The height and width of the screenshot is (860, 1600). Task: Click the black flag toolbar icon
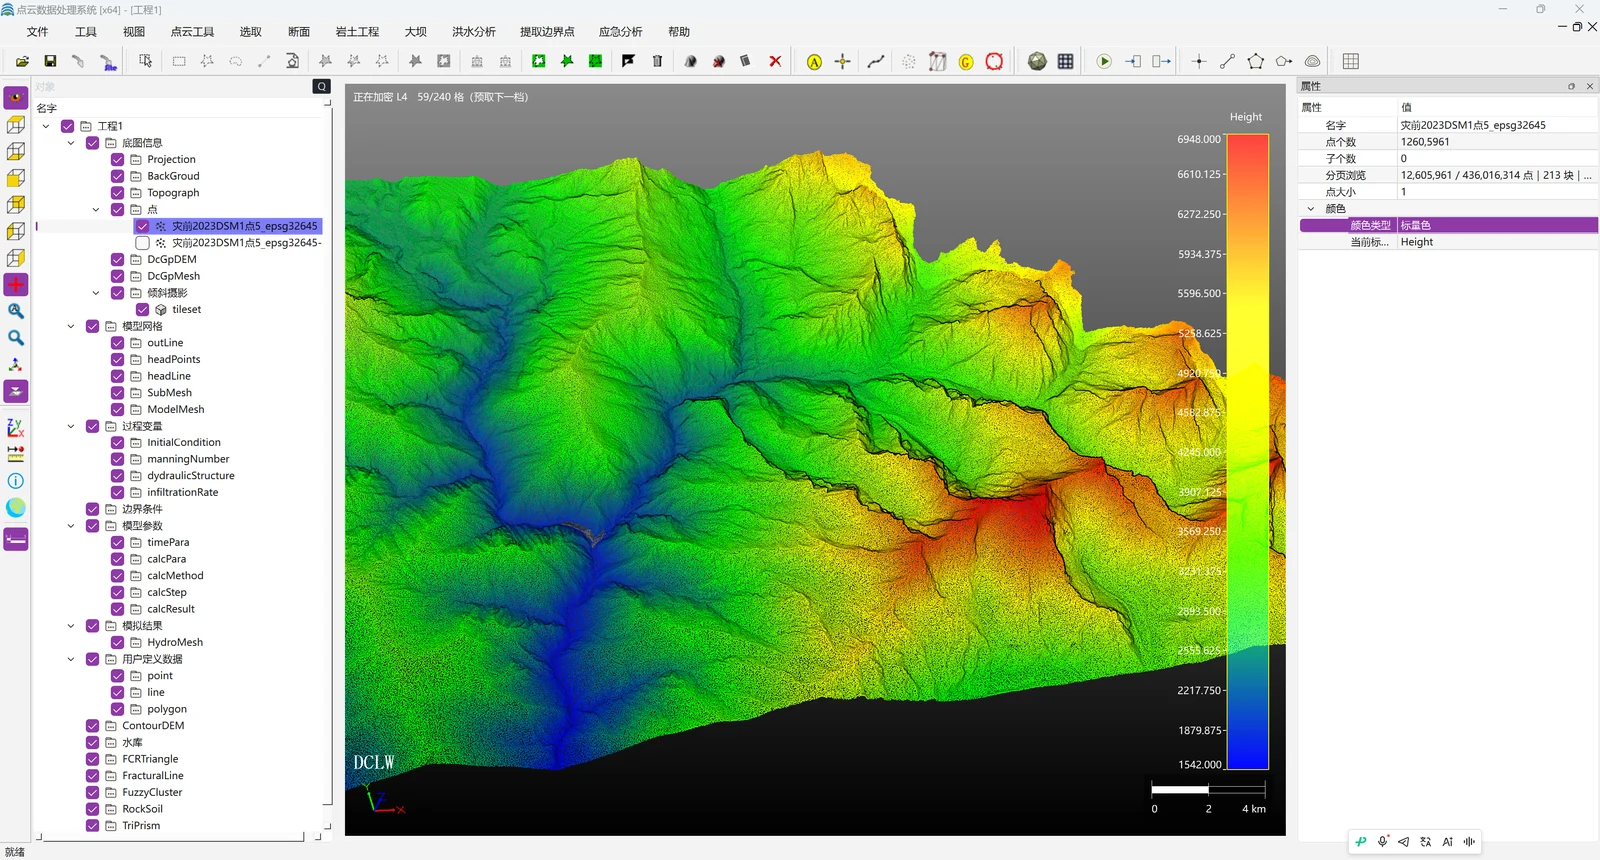point(628,61)
